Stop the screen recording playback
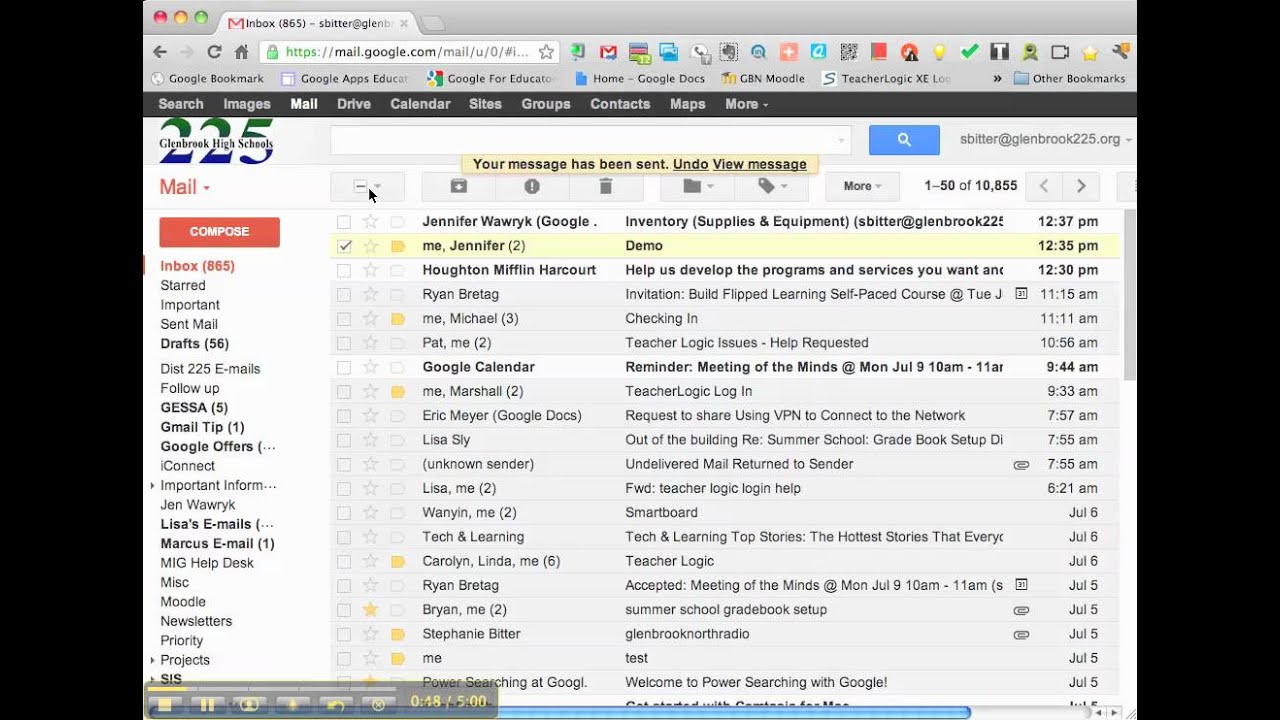 pos(165,705)
